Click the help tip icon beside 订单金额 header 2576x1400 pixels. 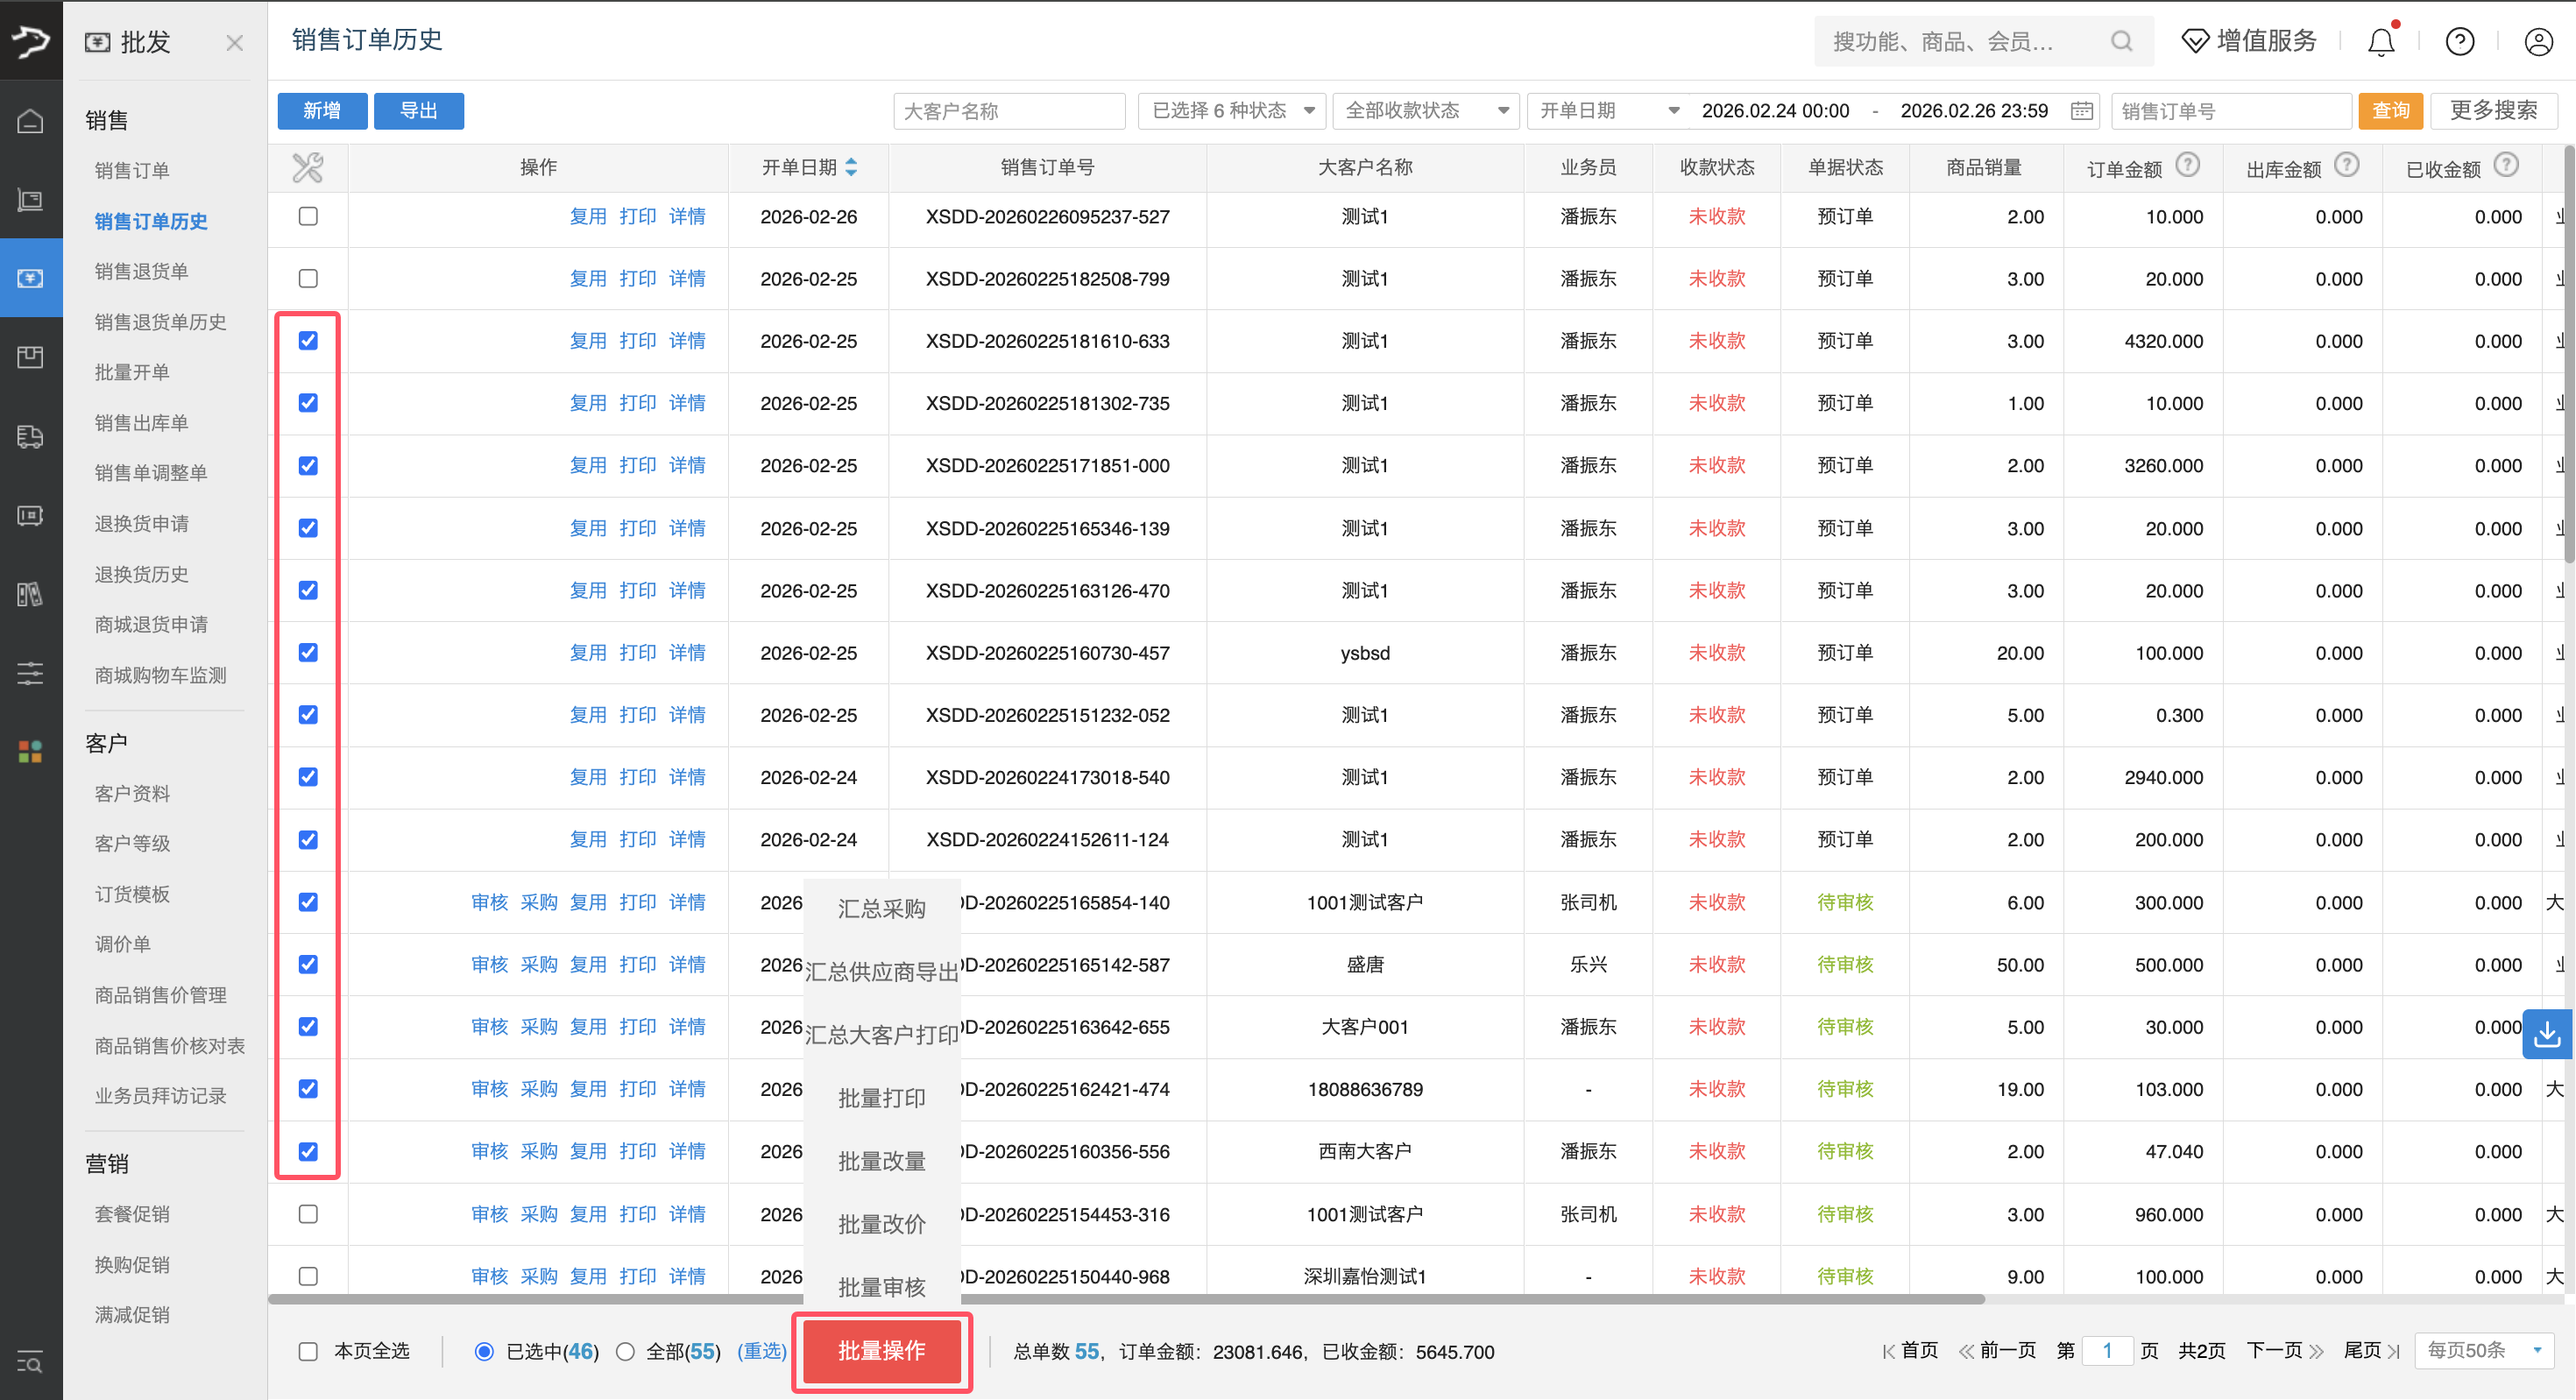click(2190, 165)
